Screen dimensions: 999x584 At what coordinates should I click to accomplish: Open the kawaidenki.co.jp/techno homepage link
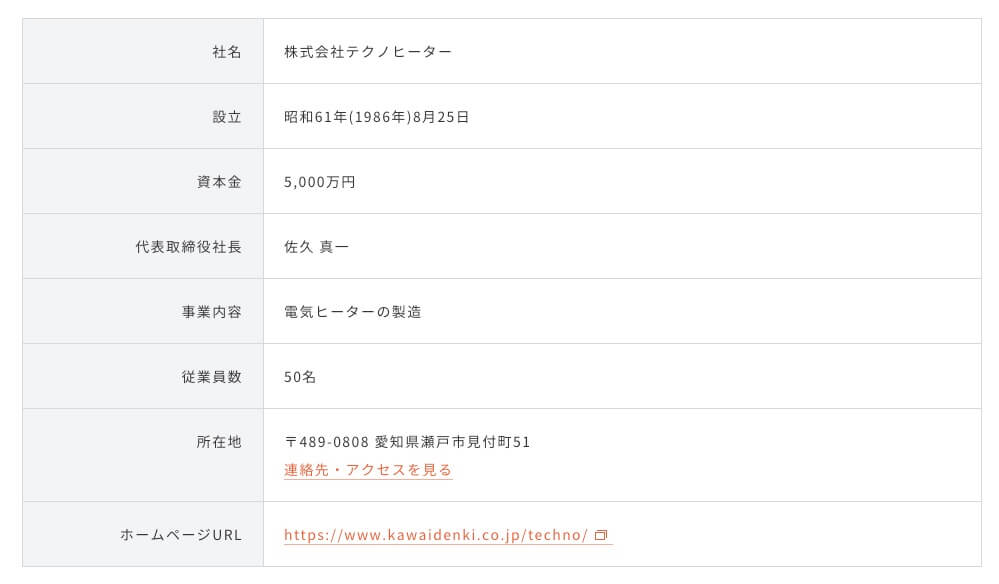pos(436,535)
